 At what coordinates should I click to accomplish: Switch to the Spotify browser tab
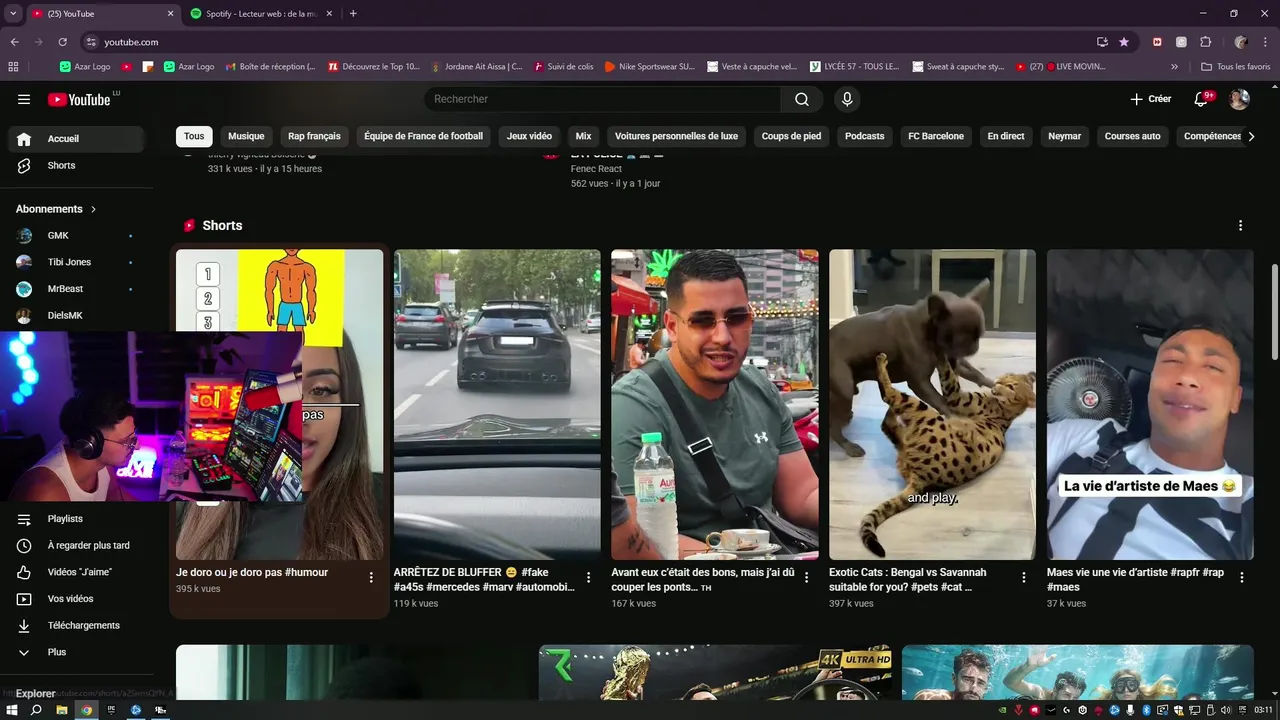point(260,14)
